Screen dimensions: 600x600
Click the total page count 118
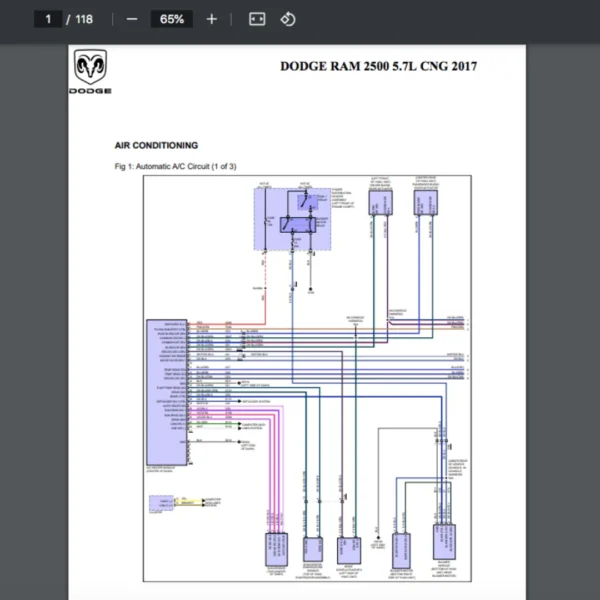tap(84, 19)
